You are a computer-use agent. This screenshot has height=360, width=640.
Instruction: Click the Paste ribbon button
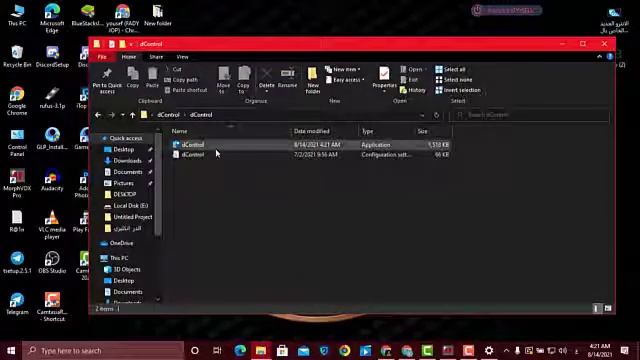(x=152, y=77)
